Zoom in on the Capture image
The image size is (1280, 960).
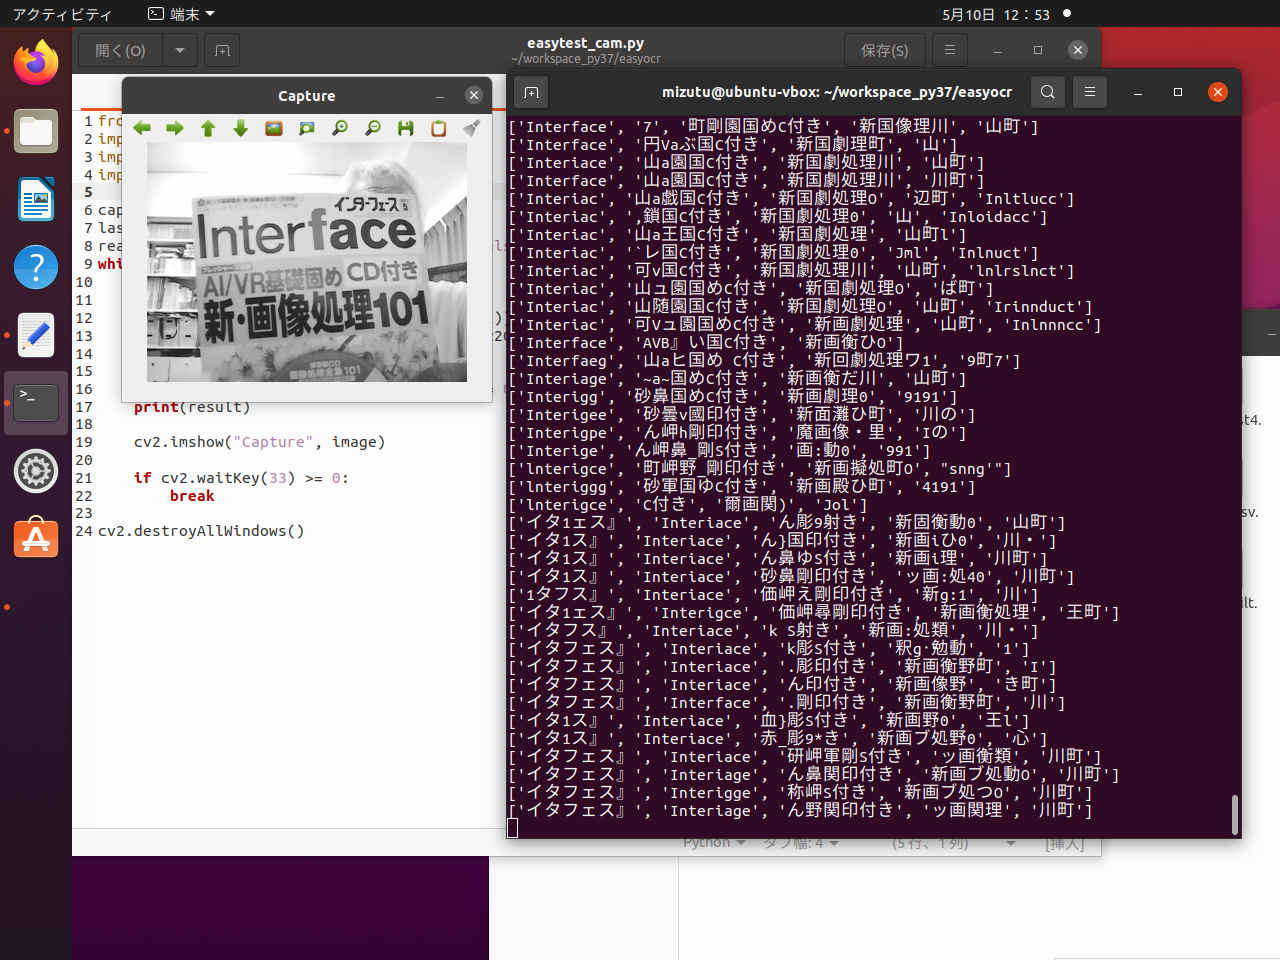(x=340, y=128)
